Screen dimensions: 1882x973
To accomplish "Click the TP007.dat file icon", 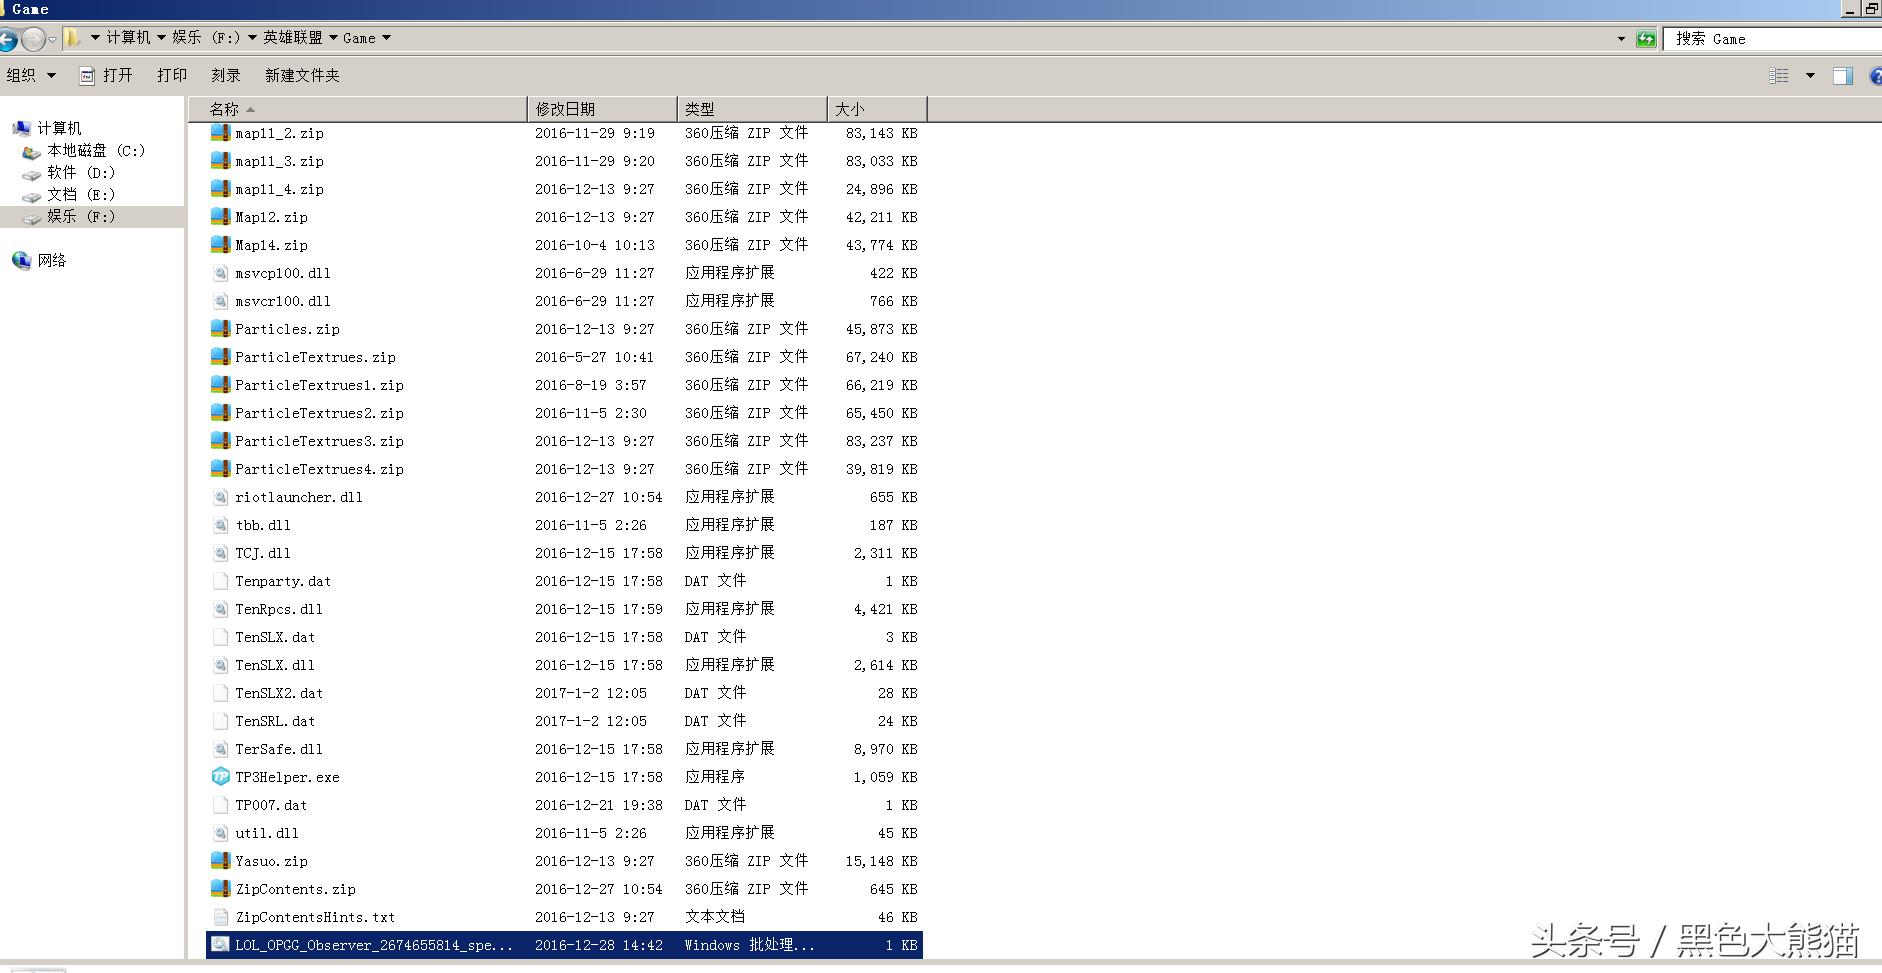I will (x=220, y=805).
